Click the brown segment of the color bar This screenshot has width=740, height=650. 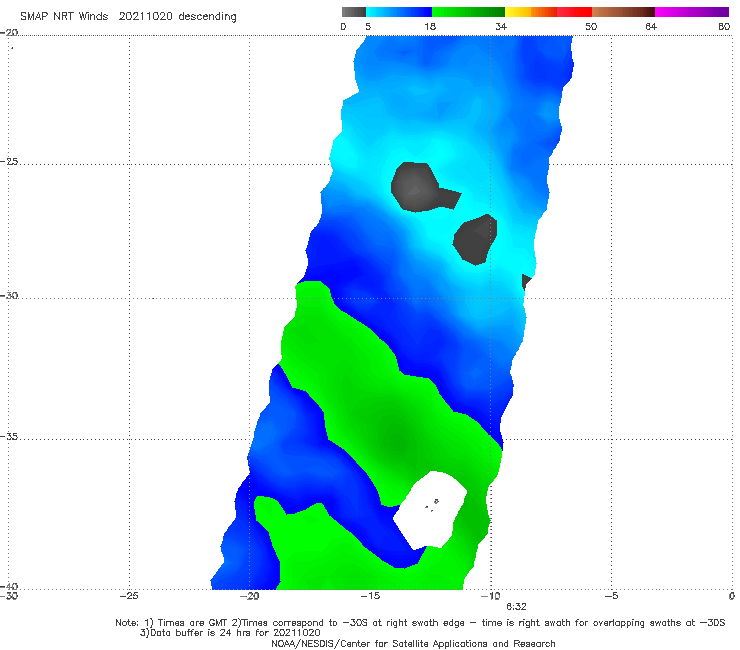(x=623, y=12)
